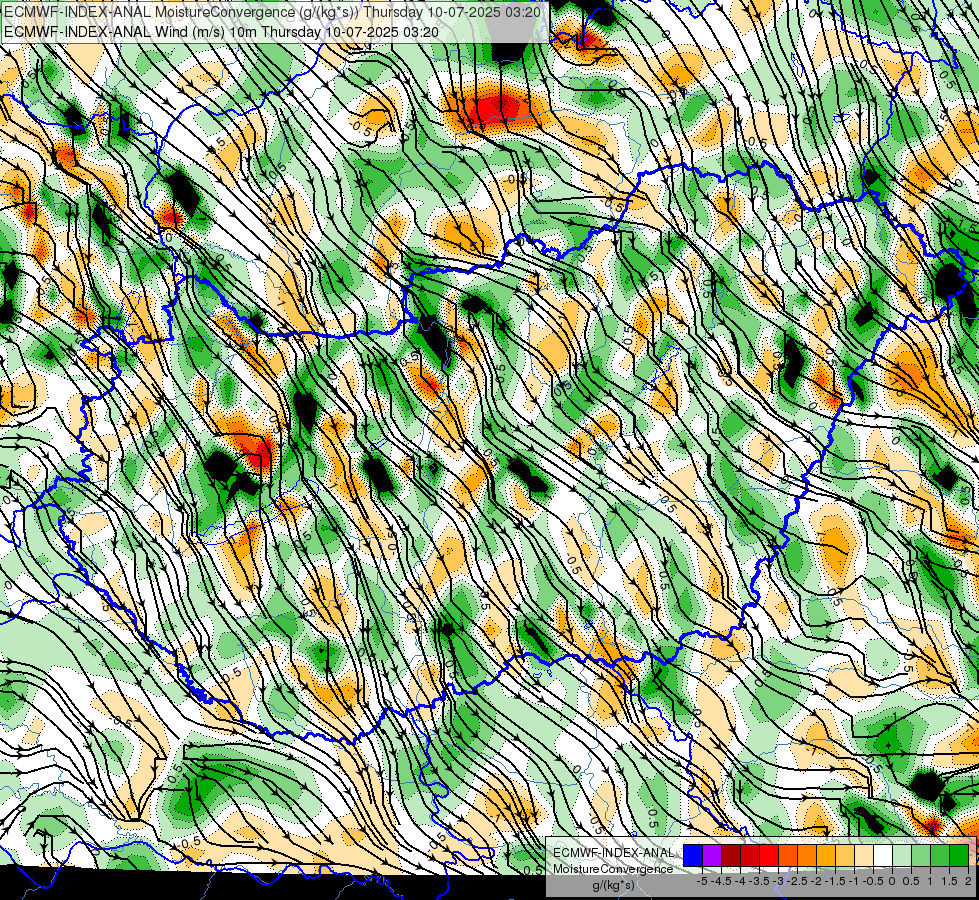Click the legend tick label -5
This screenshot has width=979, height=900.
click(x=702, y=881)
